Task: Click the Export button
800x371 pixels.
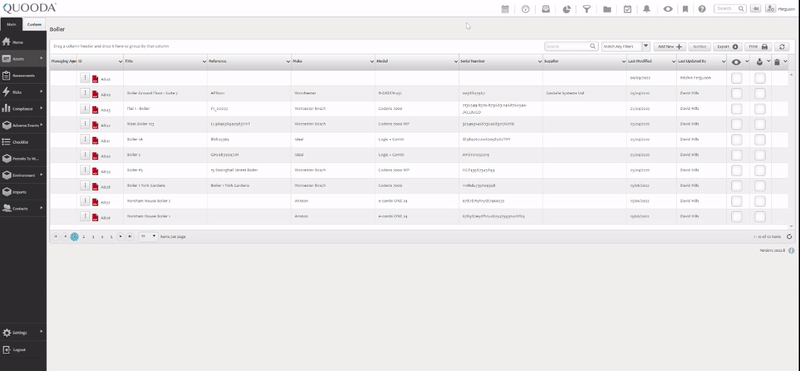Action: tap(728, 46)
